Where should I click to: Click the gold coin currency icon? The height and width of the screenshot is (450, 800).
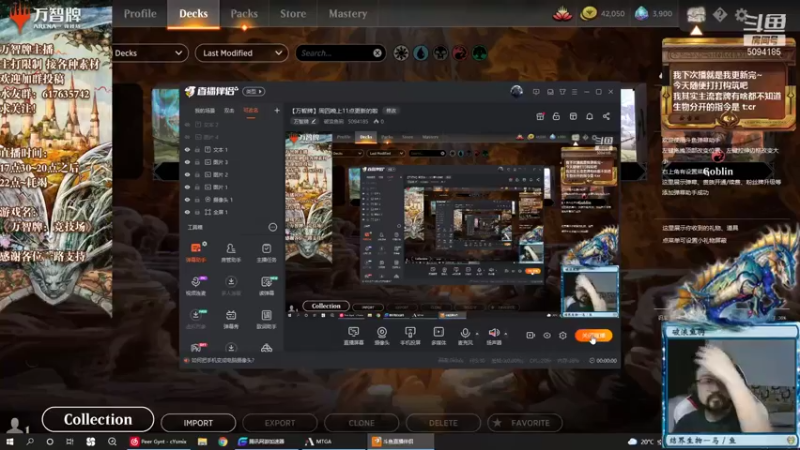(x=588, y=13)
